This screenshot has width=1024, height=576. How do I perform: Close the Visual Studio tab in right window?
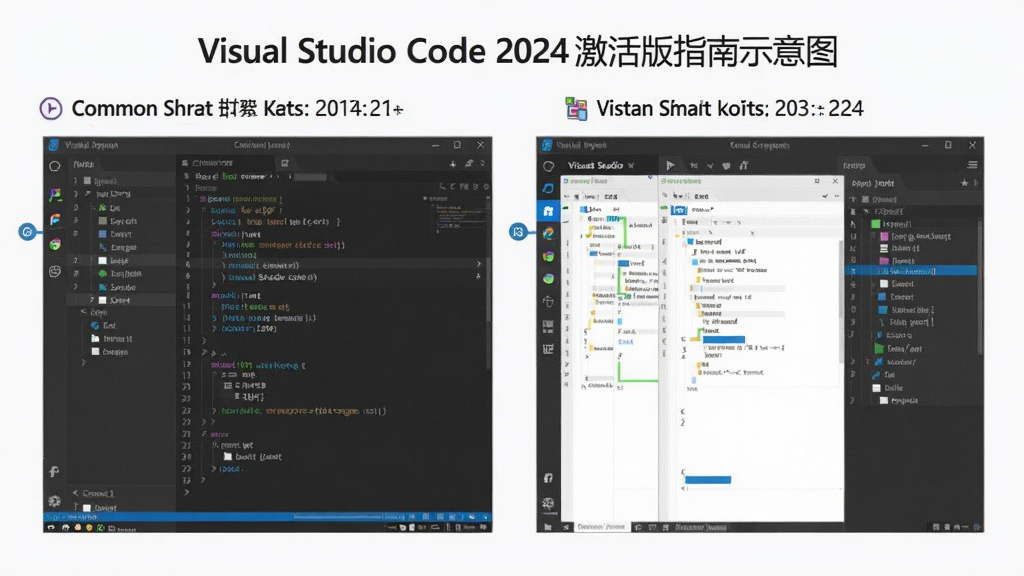pyautogui.click(x=631, y=166)
